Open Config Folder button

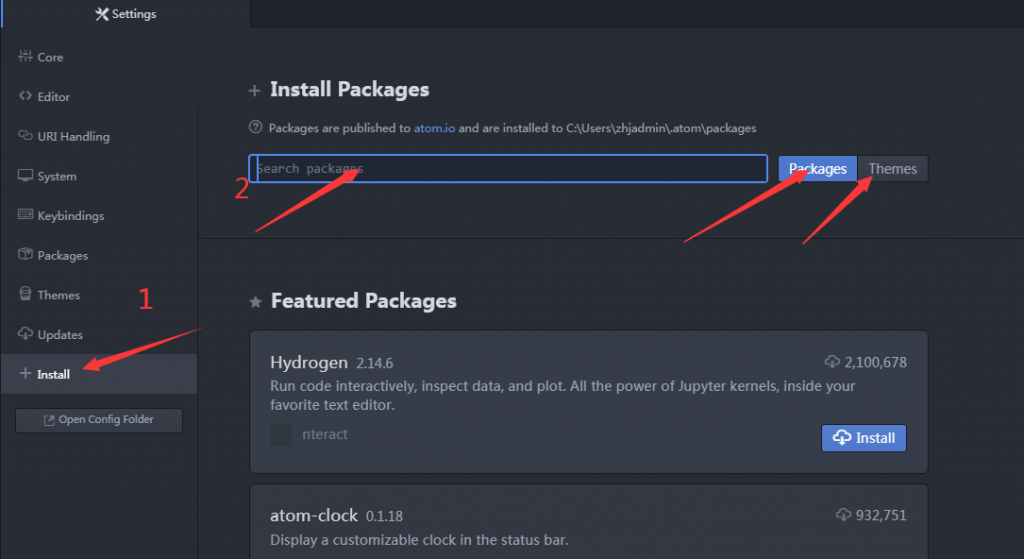coord(99,420)
